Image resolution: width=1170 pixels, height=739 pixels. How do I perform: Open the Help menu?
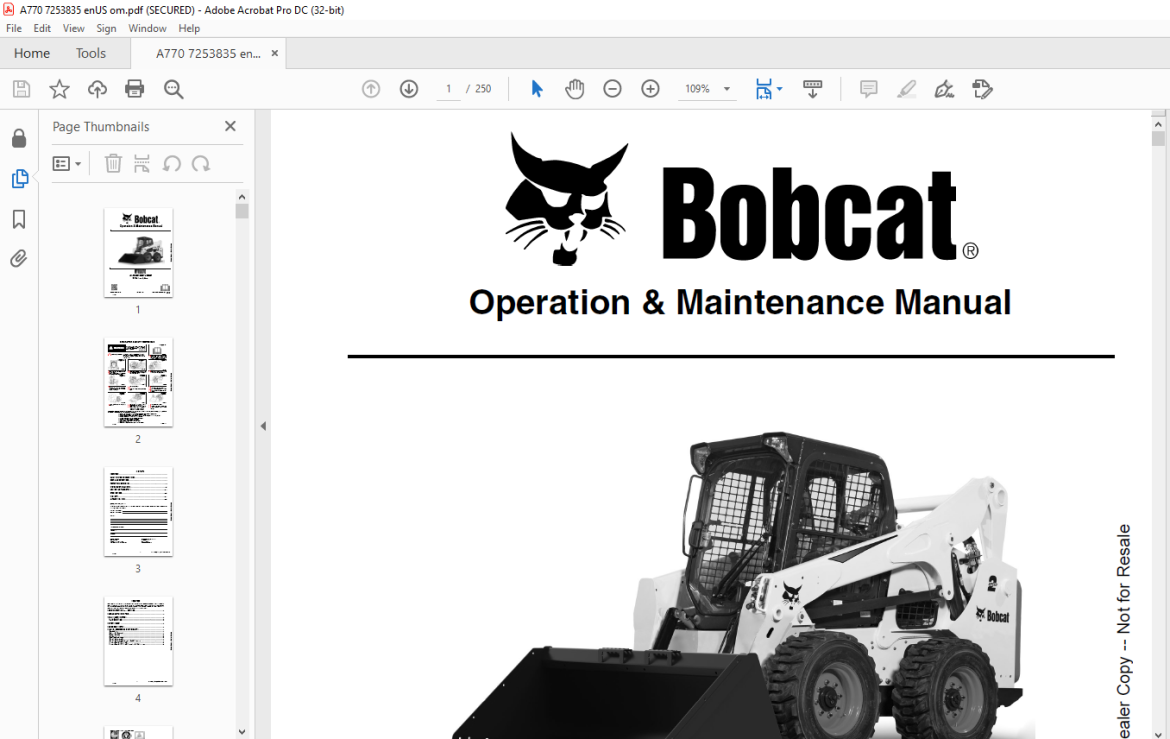click(x=189, y=28)
